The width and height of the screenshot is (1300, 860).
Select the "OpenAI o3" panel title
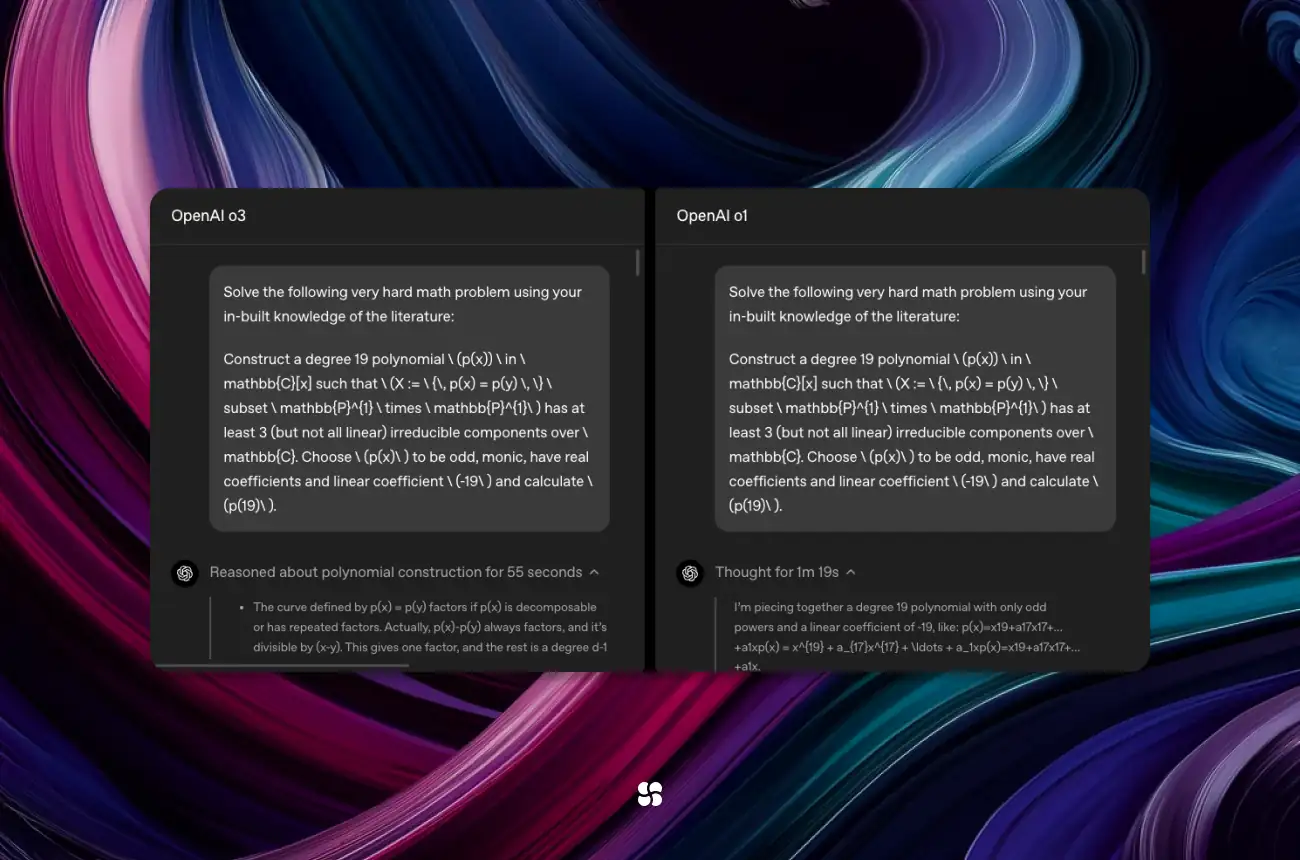(208, 215)
